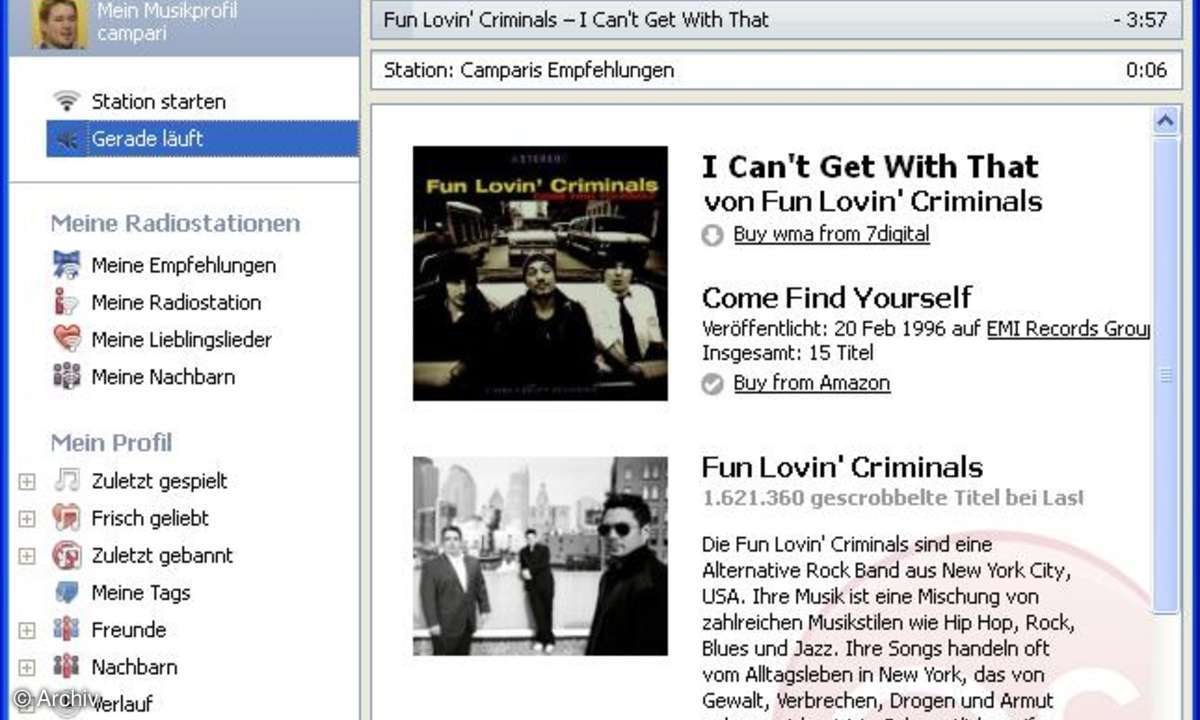This screenshot has width=1200, height=720.
Task: Select the highlighted Gerade läuft entry
Action: [x=202, y=139]
